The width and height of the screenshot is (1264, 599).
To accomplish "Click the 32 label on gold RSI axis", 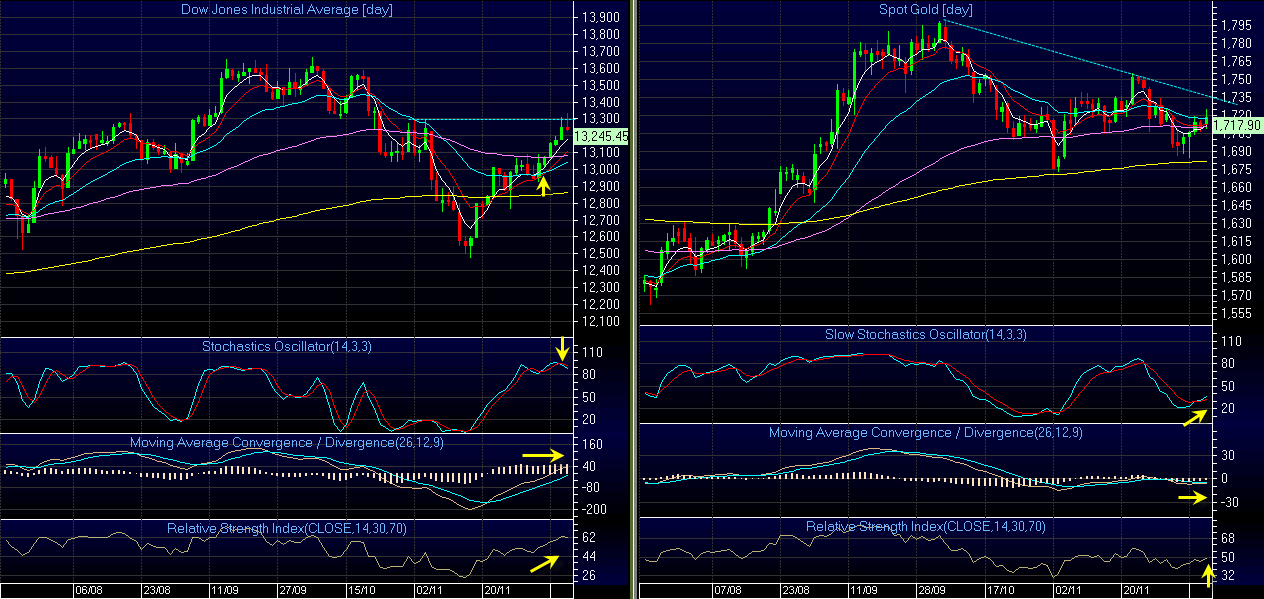I will click(1228, 576).
